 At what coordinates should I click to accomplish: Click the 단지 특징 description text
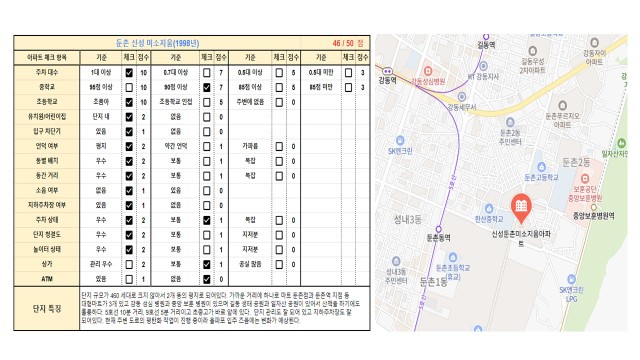(221, 308)
